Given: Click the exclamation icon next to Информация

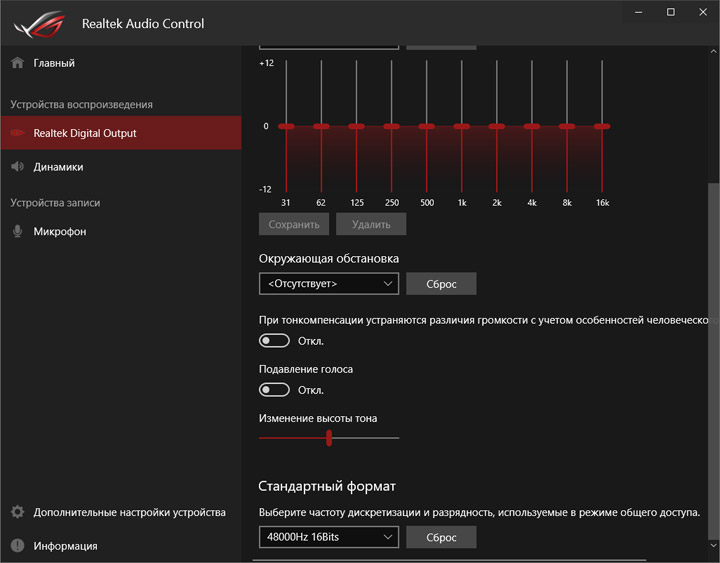Looking at the screenshot, I should pyautogui.click(x=17, y=546).
